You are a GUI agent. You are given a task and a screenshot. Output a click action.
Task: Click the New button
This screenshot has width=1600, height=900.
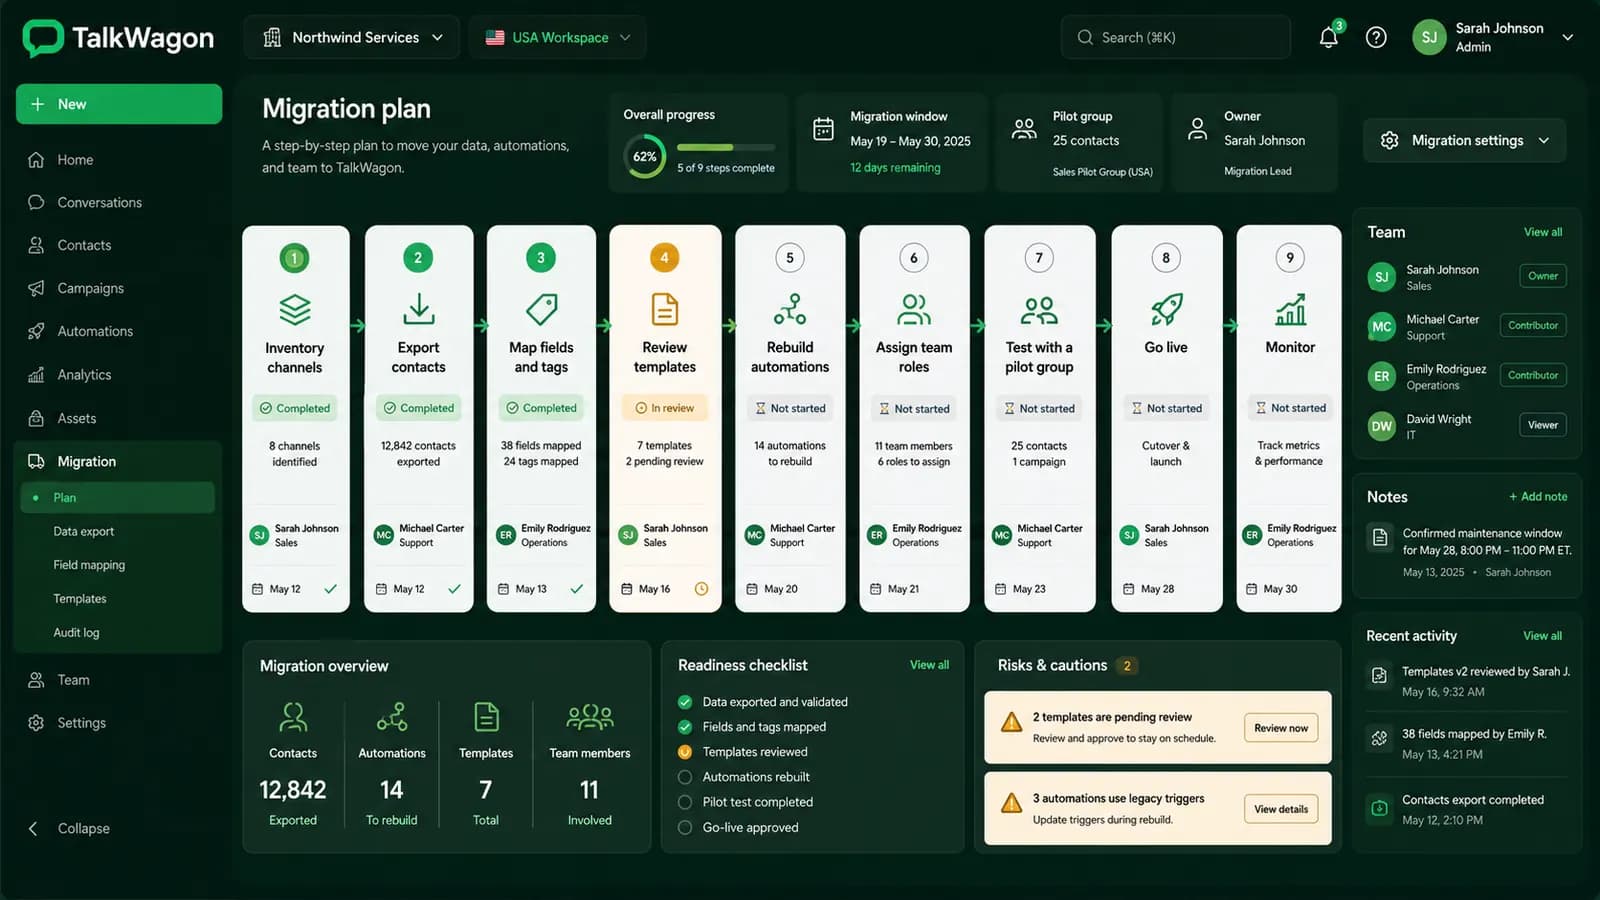[119, 104]
